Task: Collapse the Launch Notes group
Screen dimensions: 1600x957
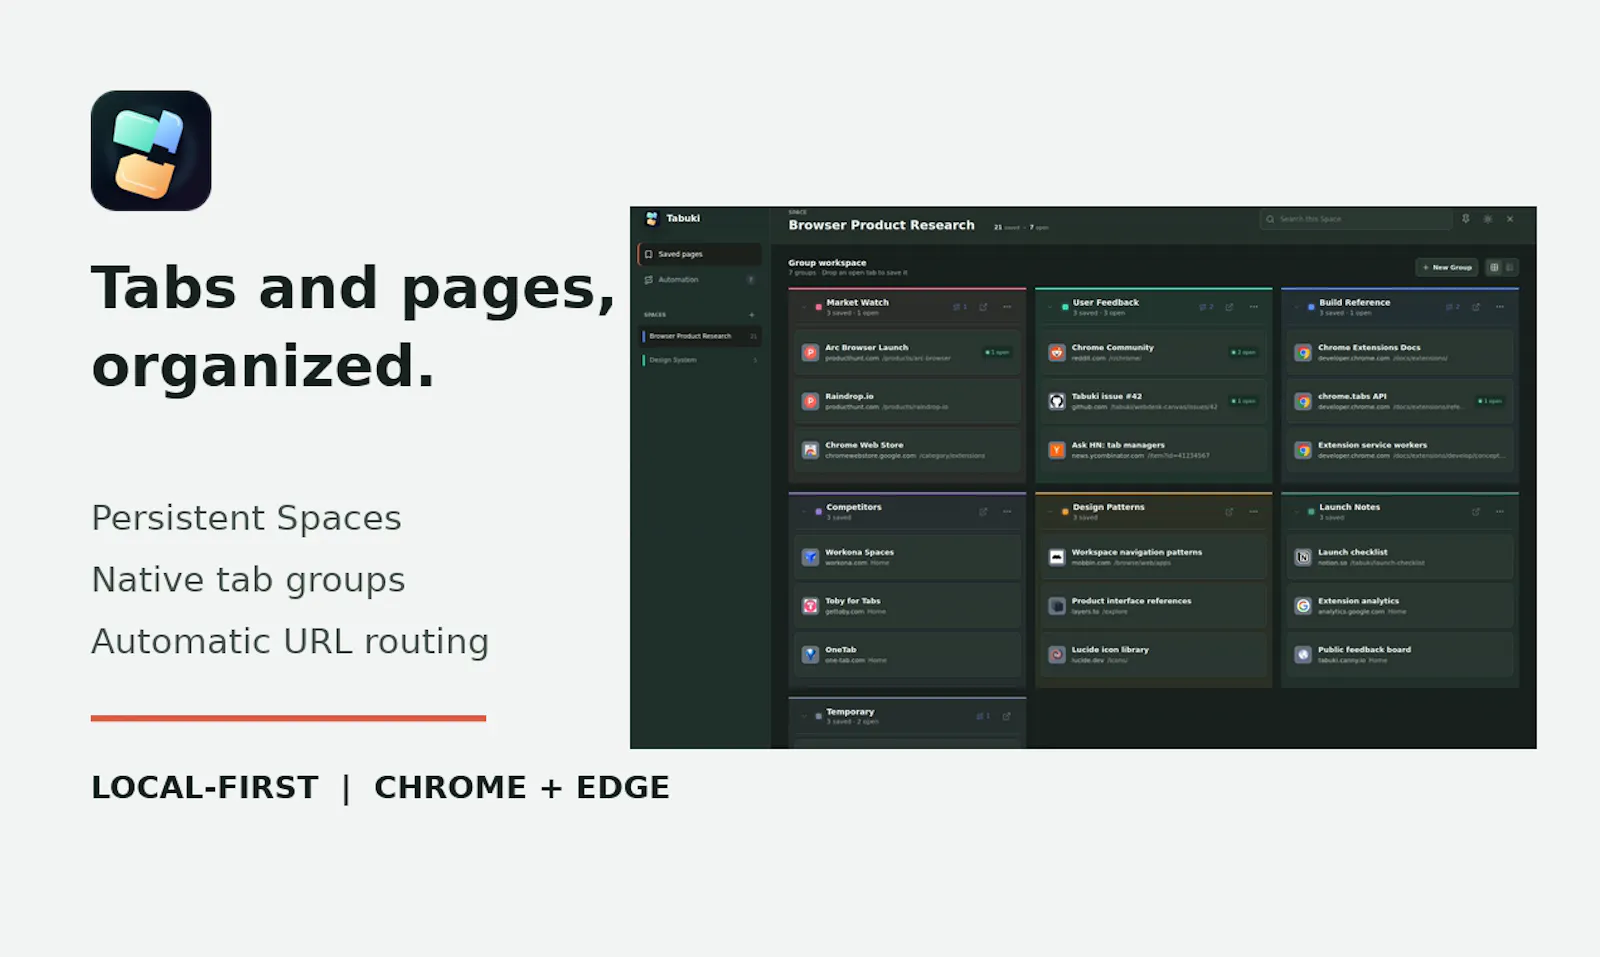Action: pos(1296,512)
